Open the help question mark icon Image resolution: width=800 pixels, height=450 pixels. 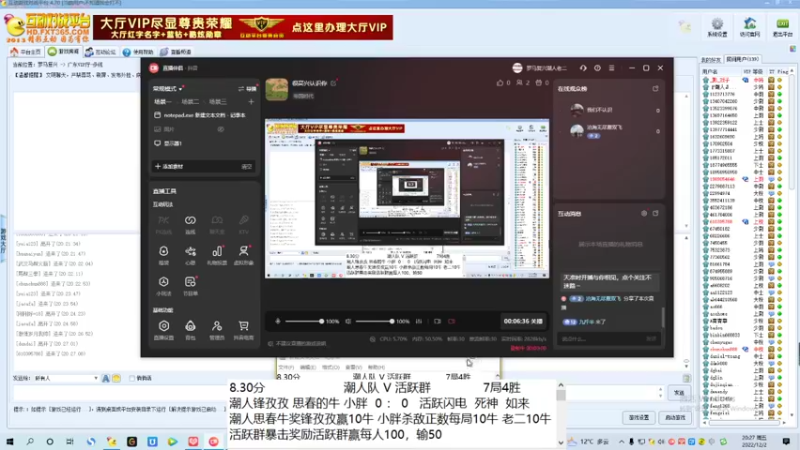(x=597, y=68)
